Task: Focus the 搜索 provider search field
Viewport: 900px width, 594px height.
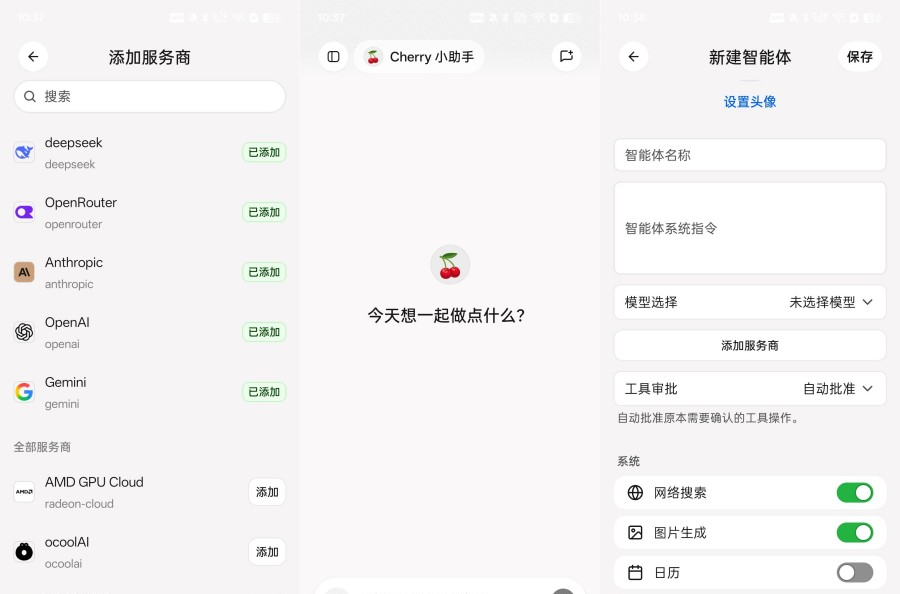Action: 150,96
